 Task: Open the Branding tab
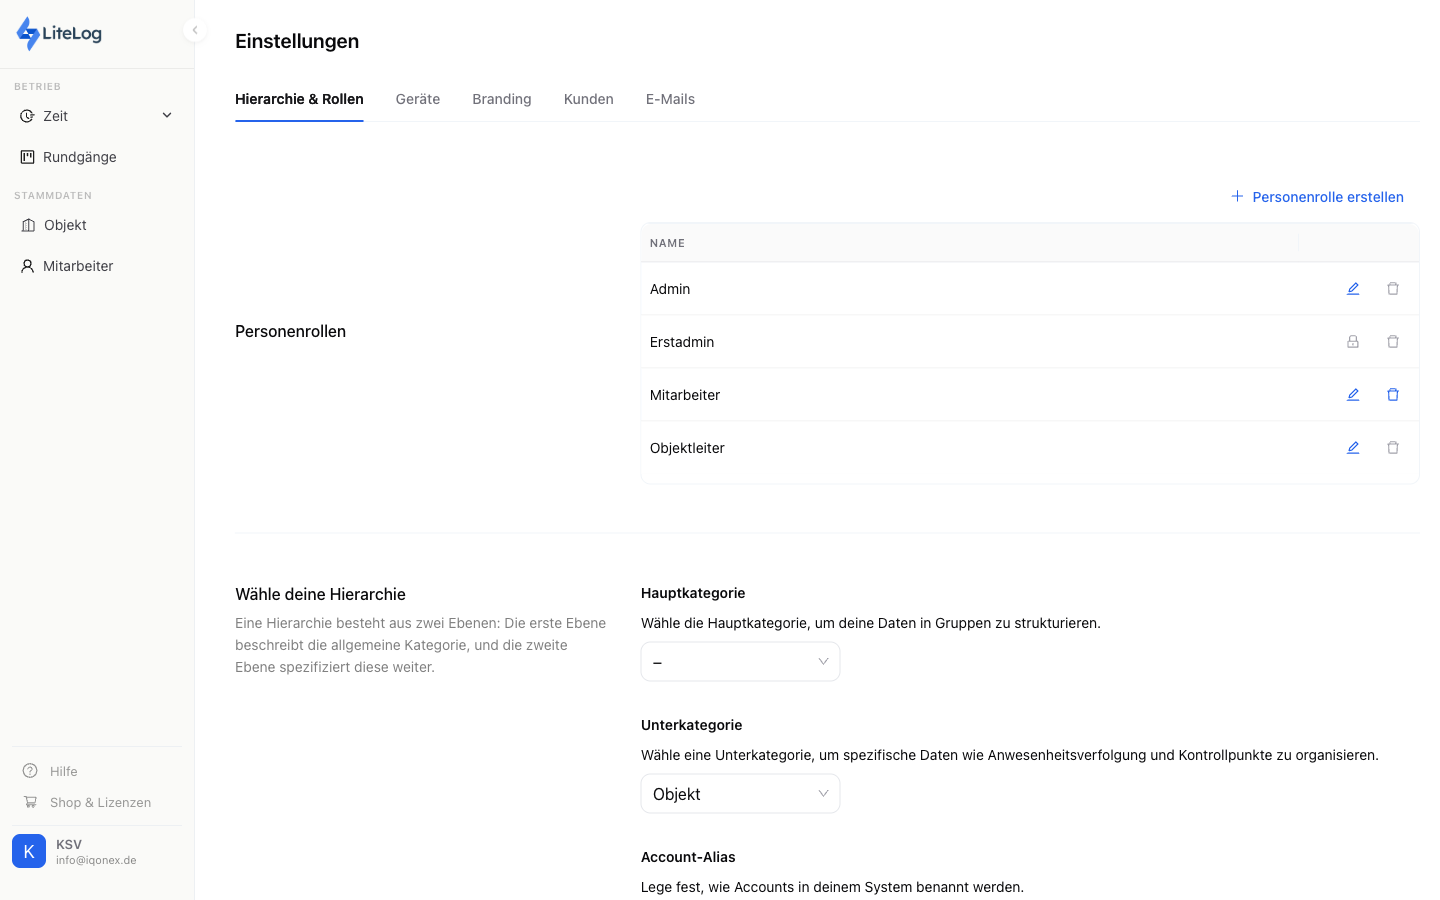tap(502, 99)
